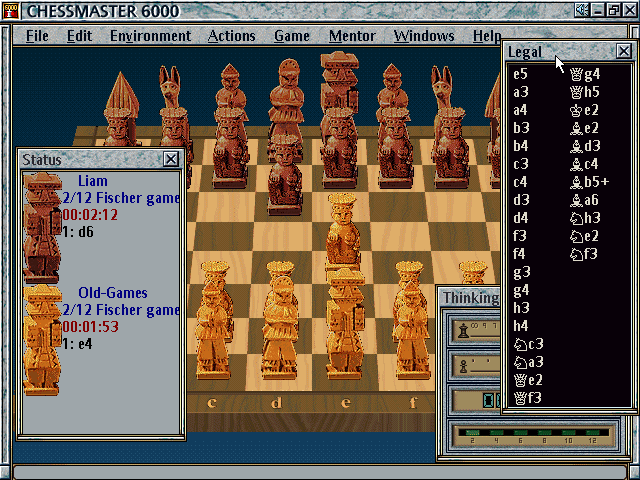Open the Mentor menu

point(352,36)
